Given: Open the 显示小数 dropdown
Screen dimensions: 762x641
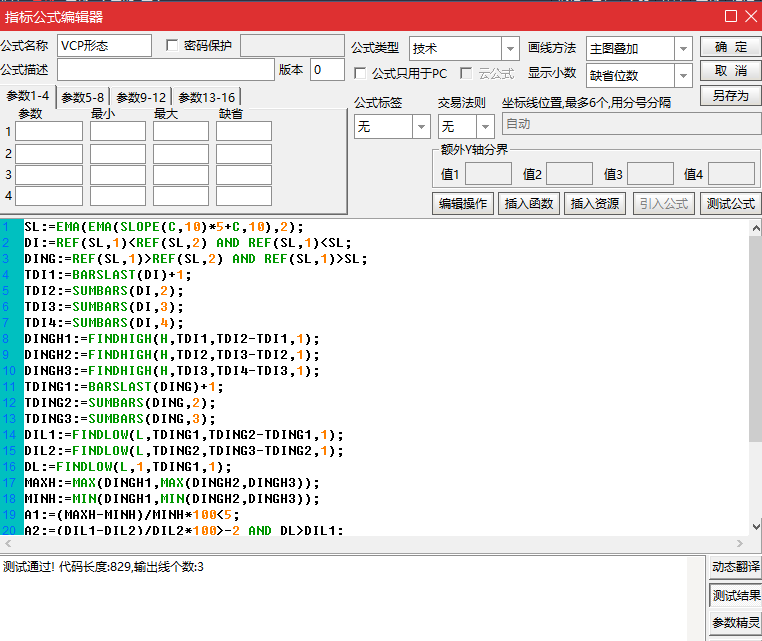Looking at the screenshot, I should [683, 75].
